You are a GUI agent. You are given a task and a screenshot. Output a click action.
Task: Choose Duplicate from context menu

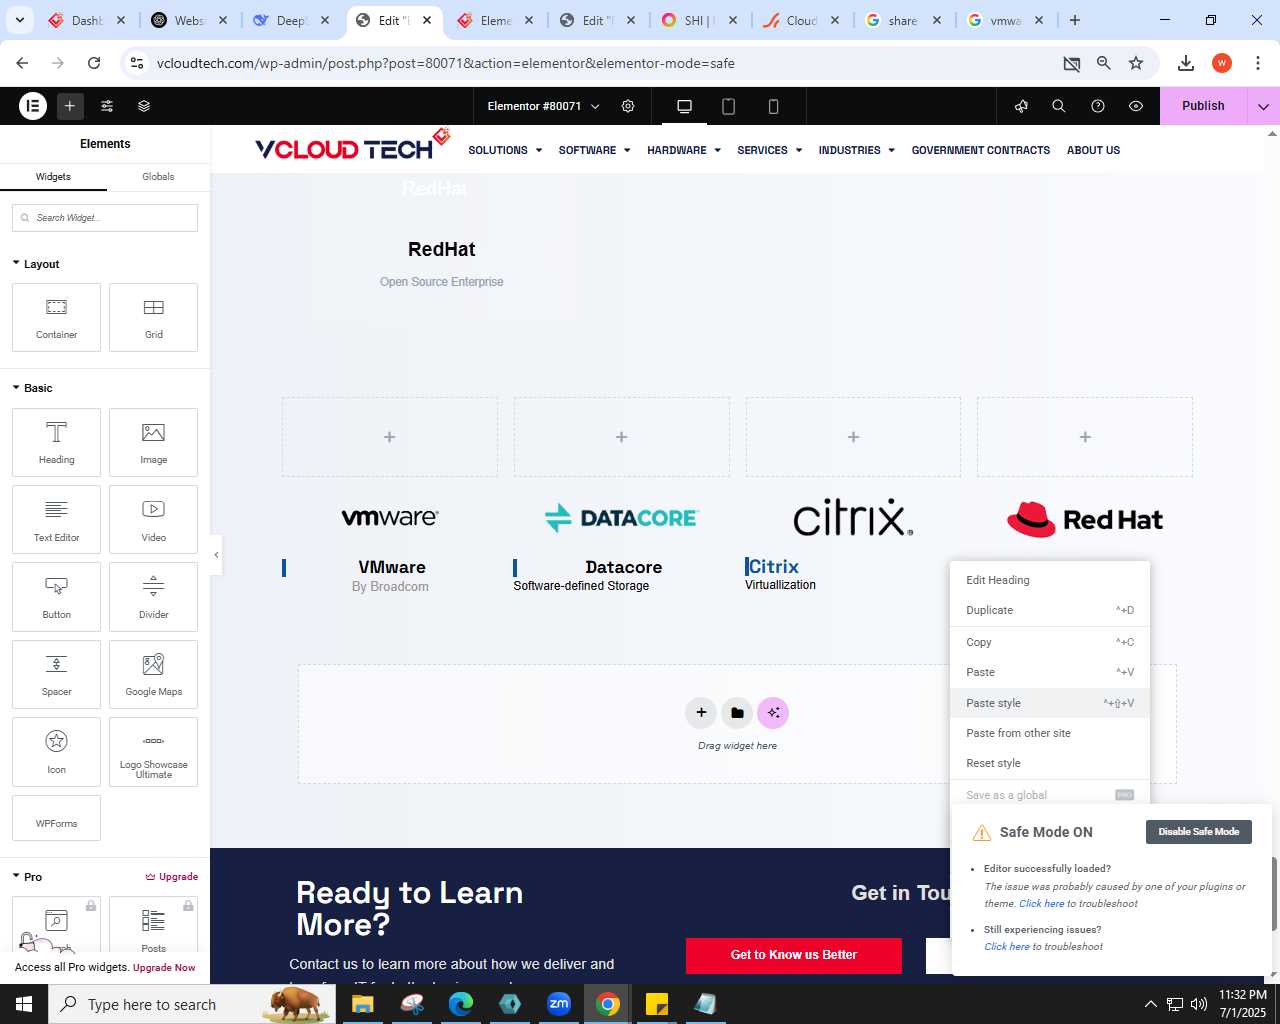click(x=1050, y=610)
